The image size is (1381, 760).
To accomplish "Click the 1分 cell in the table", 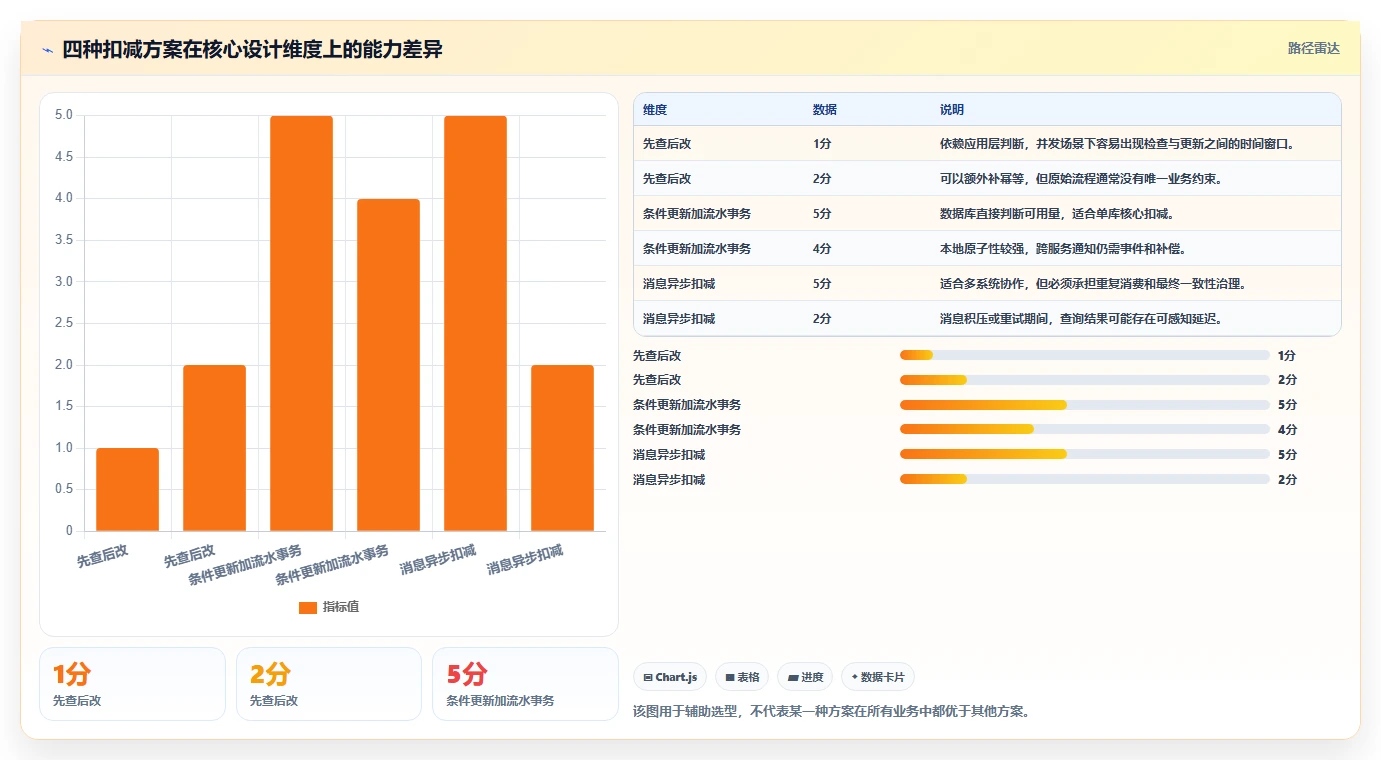I will pyautogui.click(x=822, y=144).
